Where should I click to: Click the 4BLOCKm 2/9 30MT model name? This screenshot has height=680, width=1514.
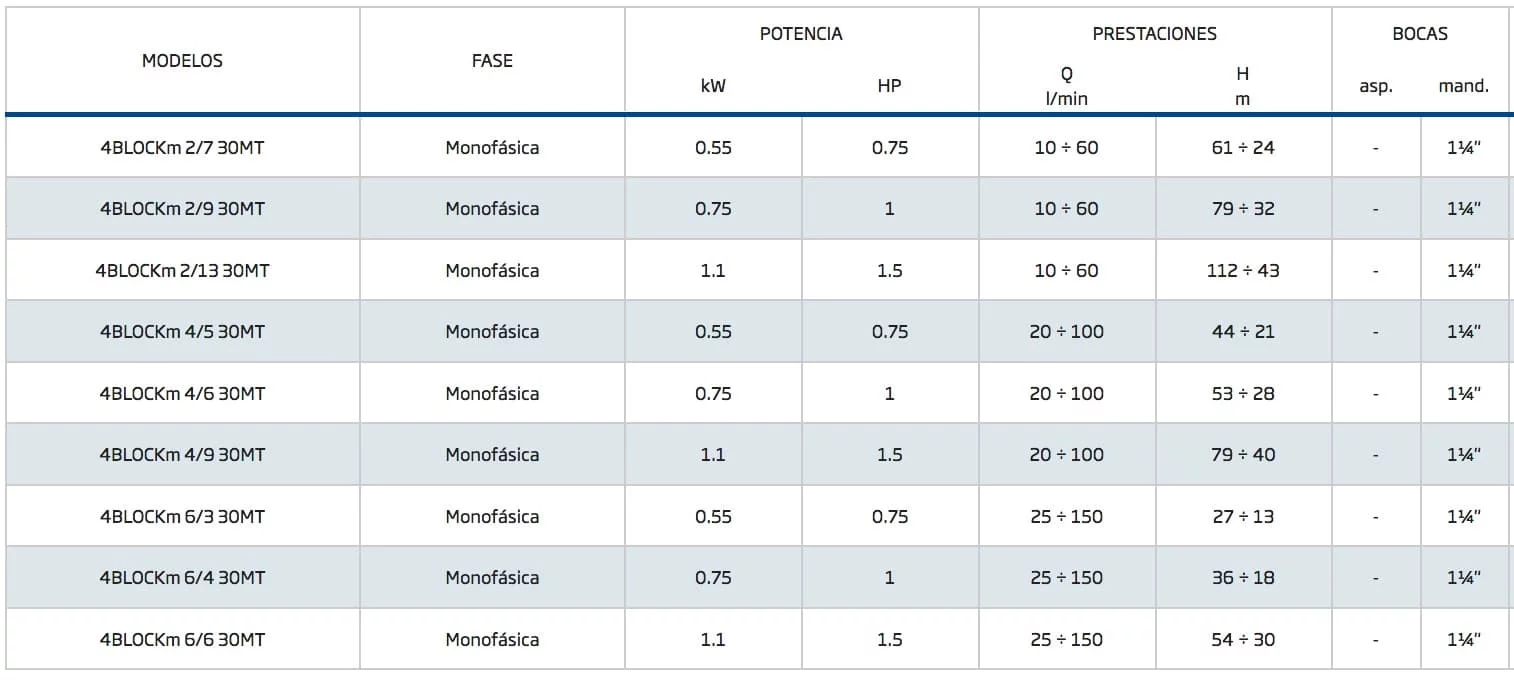coord(182,209)
